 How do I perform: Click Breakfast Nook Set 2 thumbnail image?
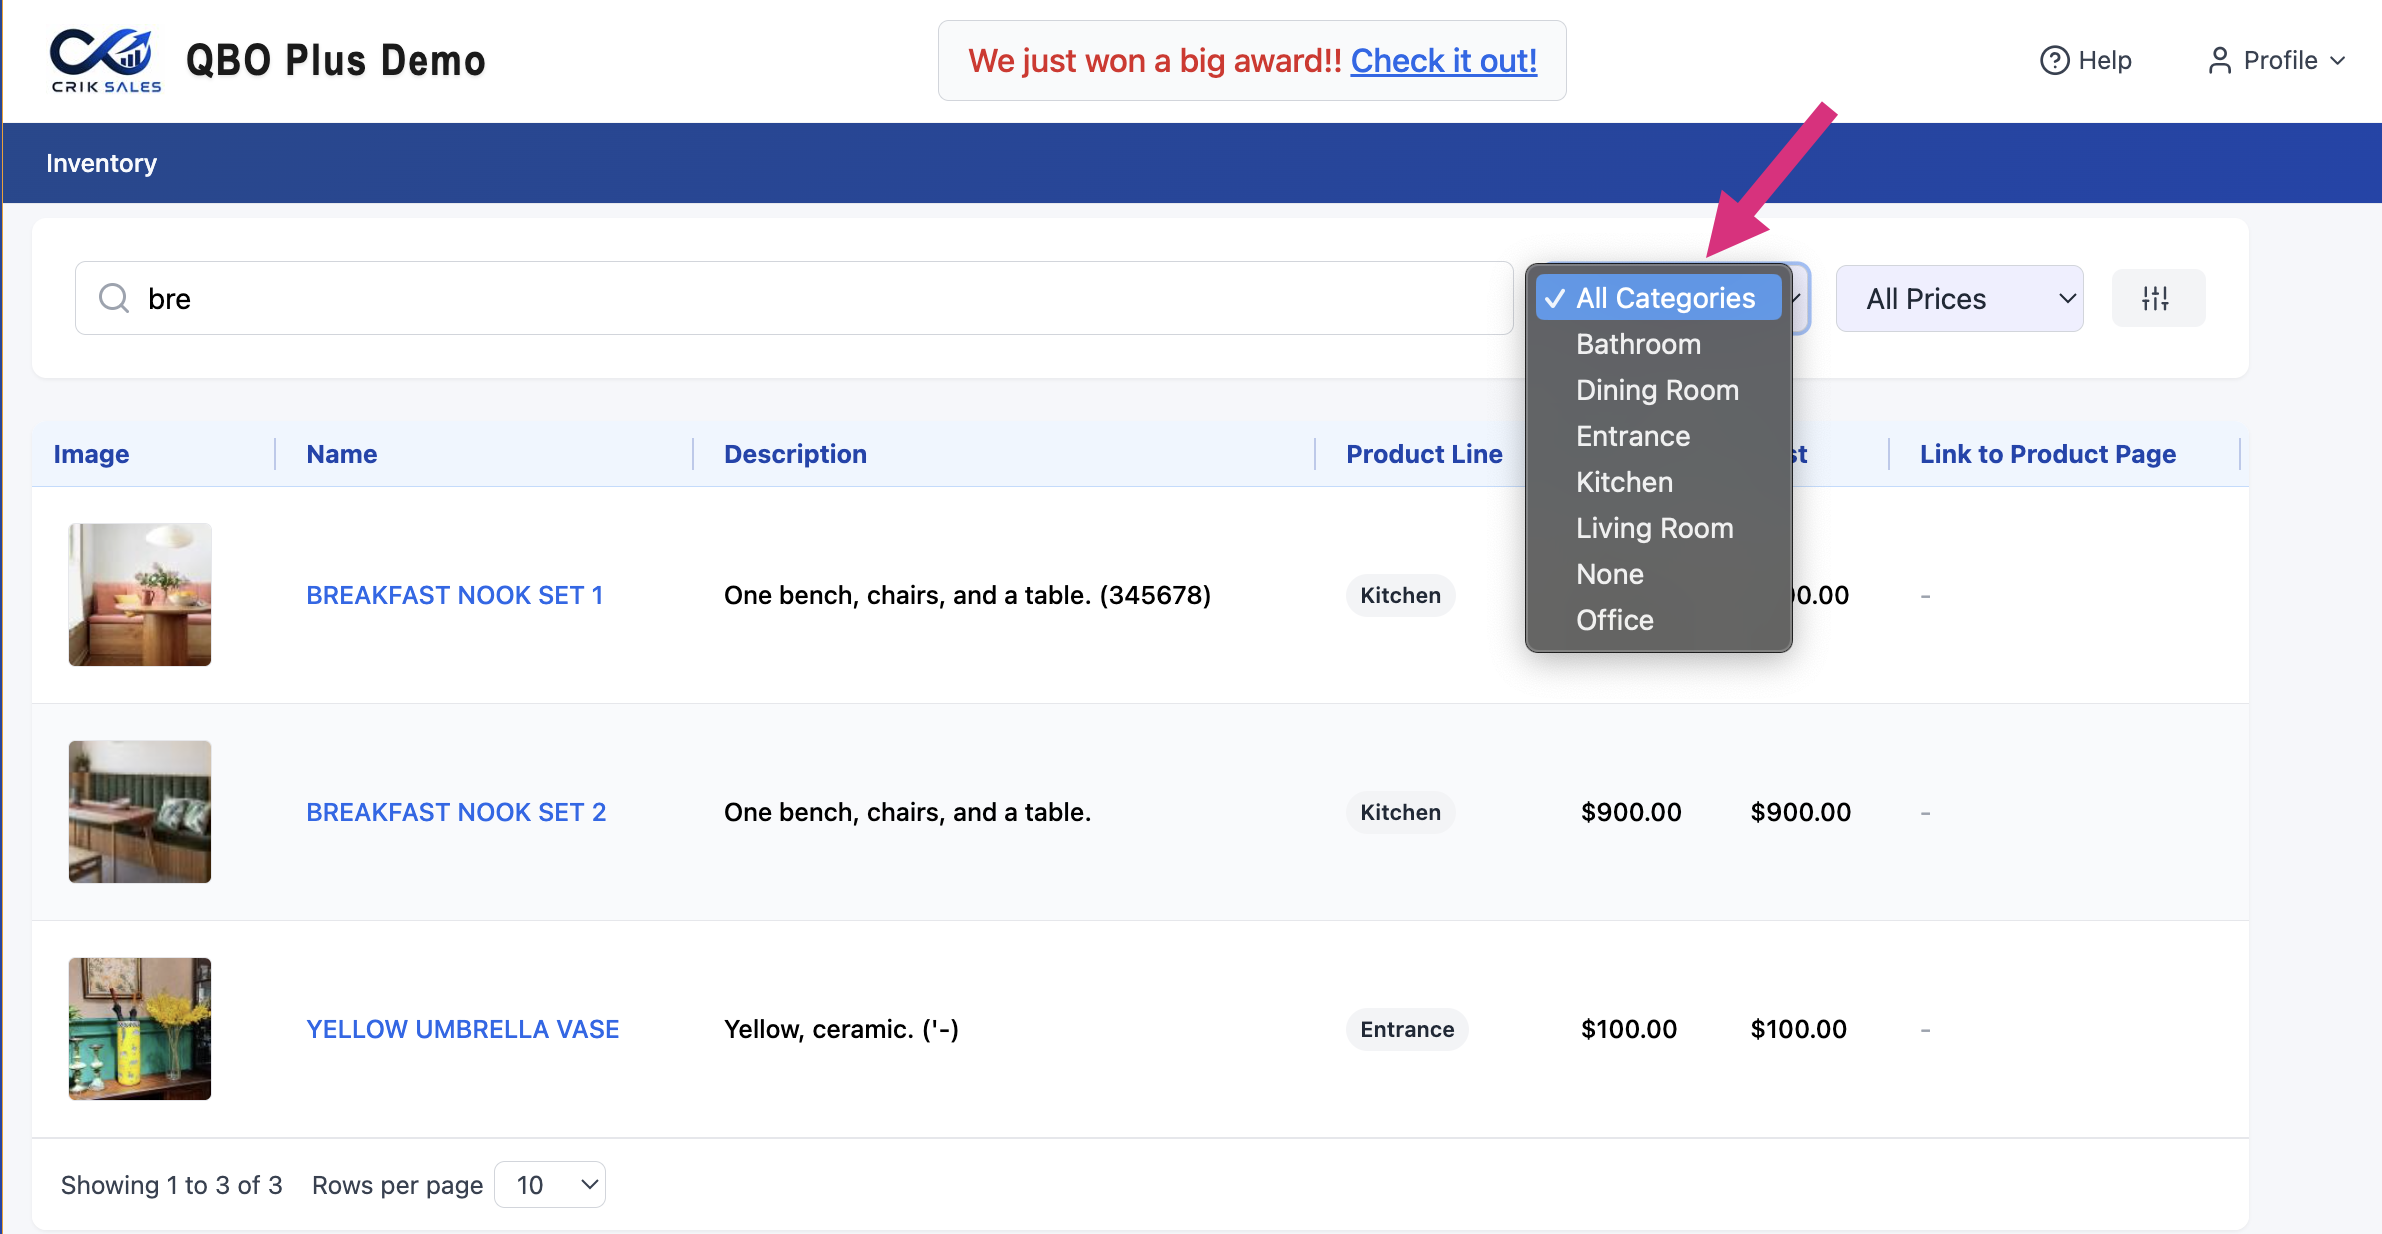(x=140, y=812)
